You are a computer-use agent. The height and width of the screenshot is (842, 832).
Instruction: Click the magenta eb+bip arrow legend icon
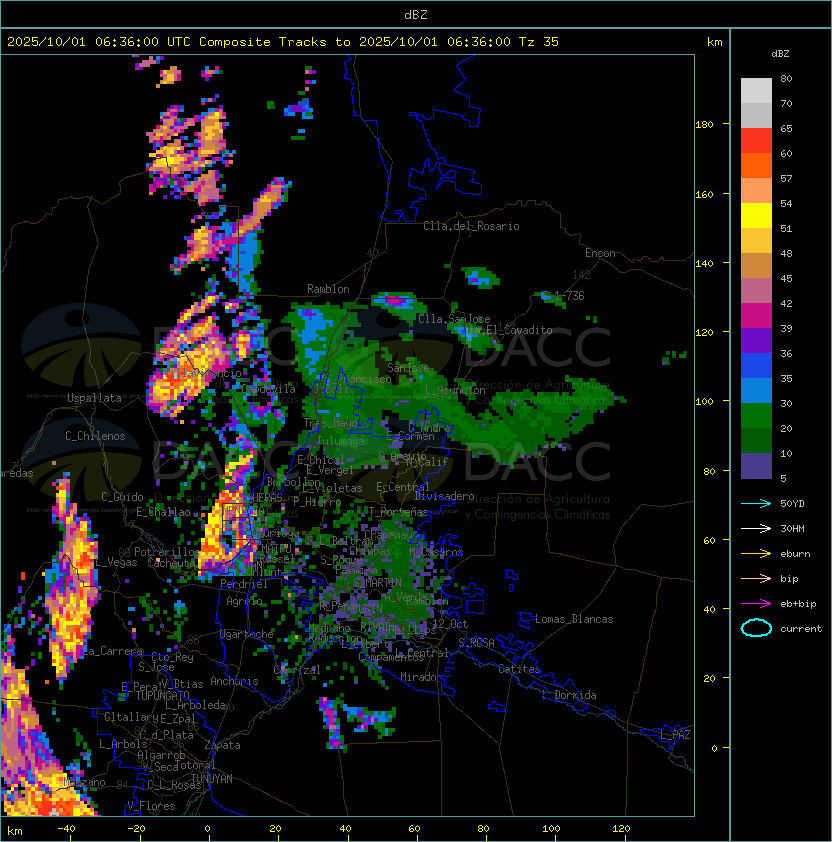(x=756, y=604)
